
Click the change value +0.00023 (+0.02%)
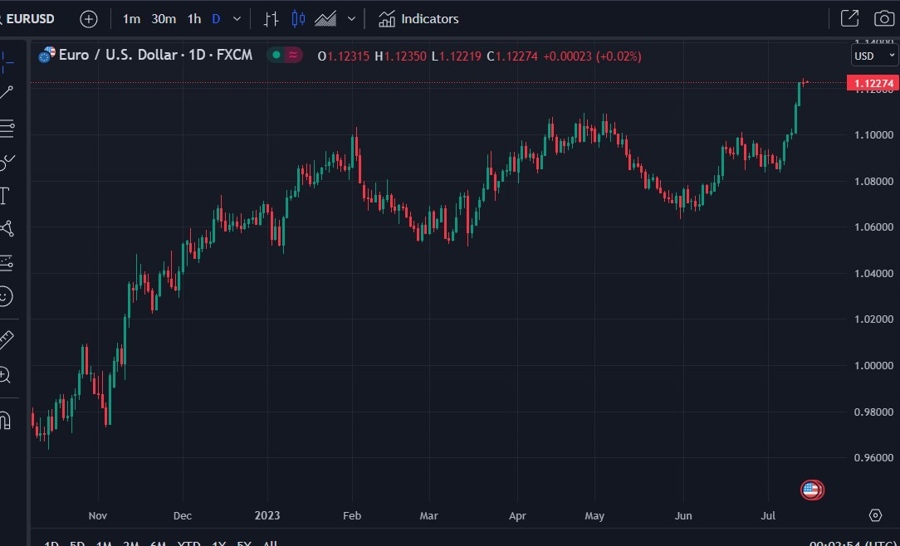592,56
